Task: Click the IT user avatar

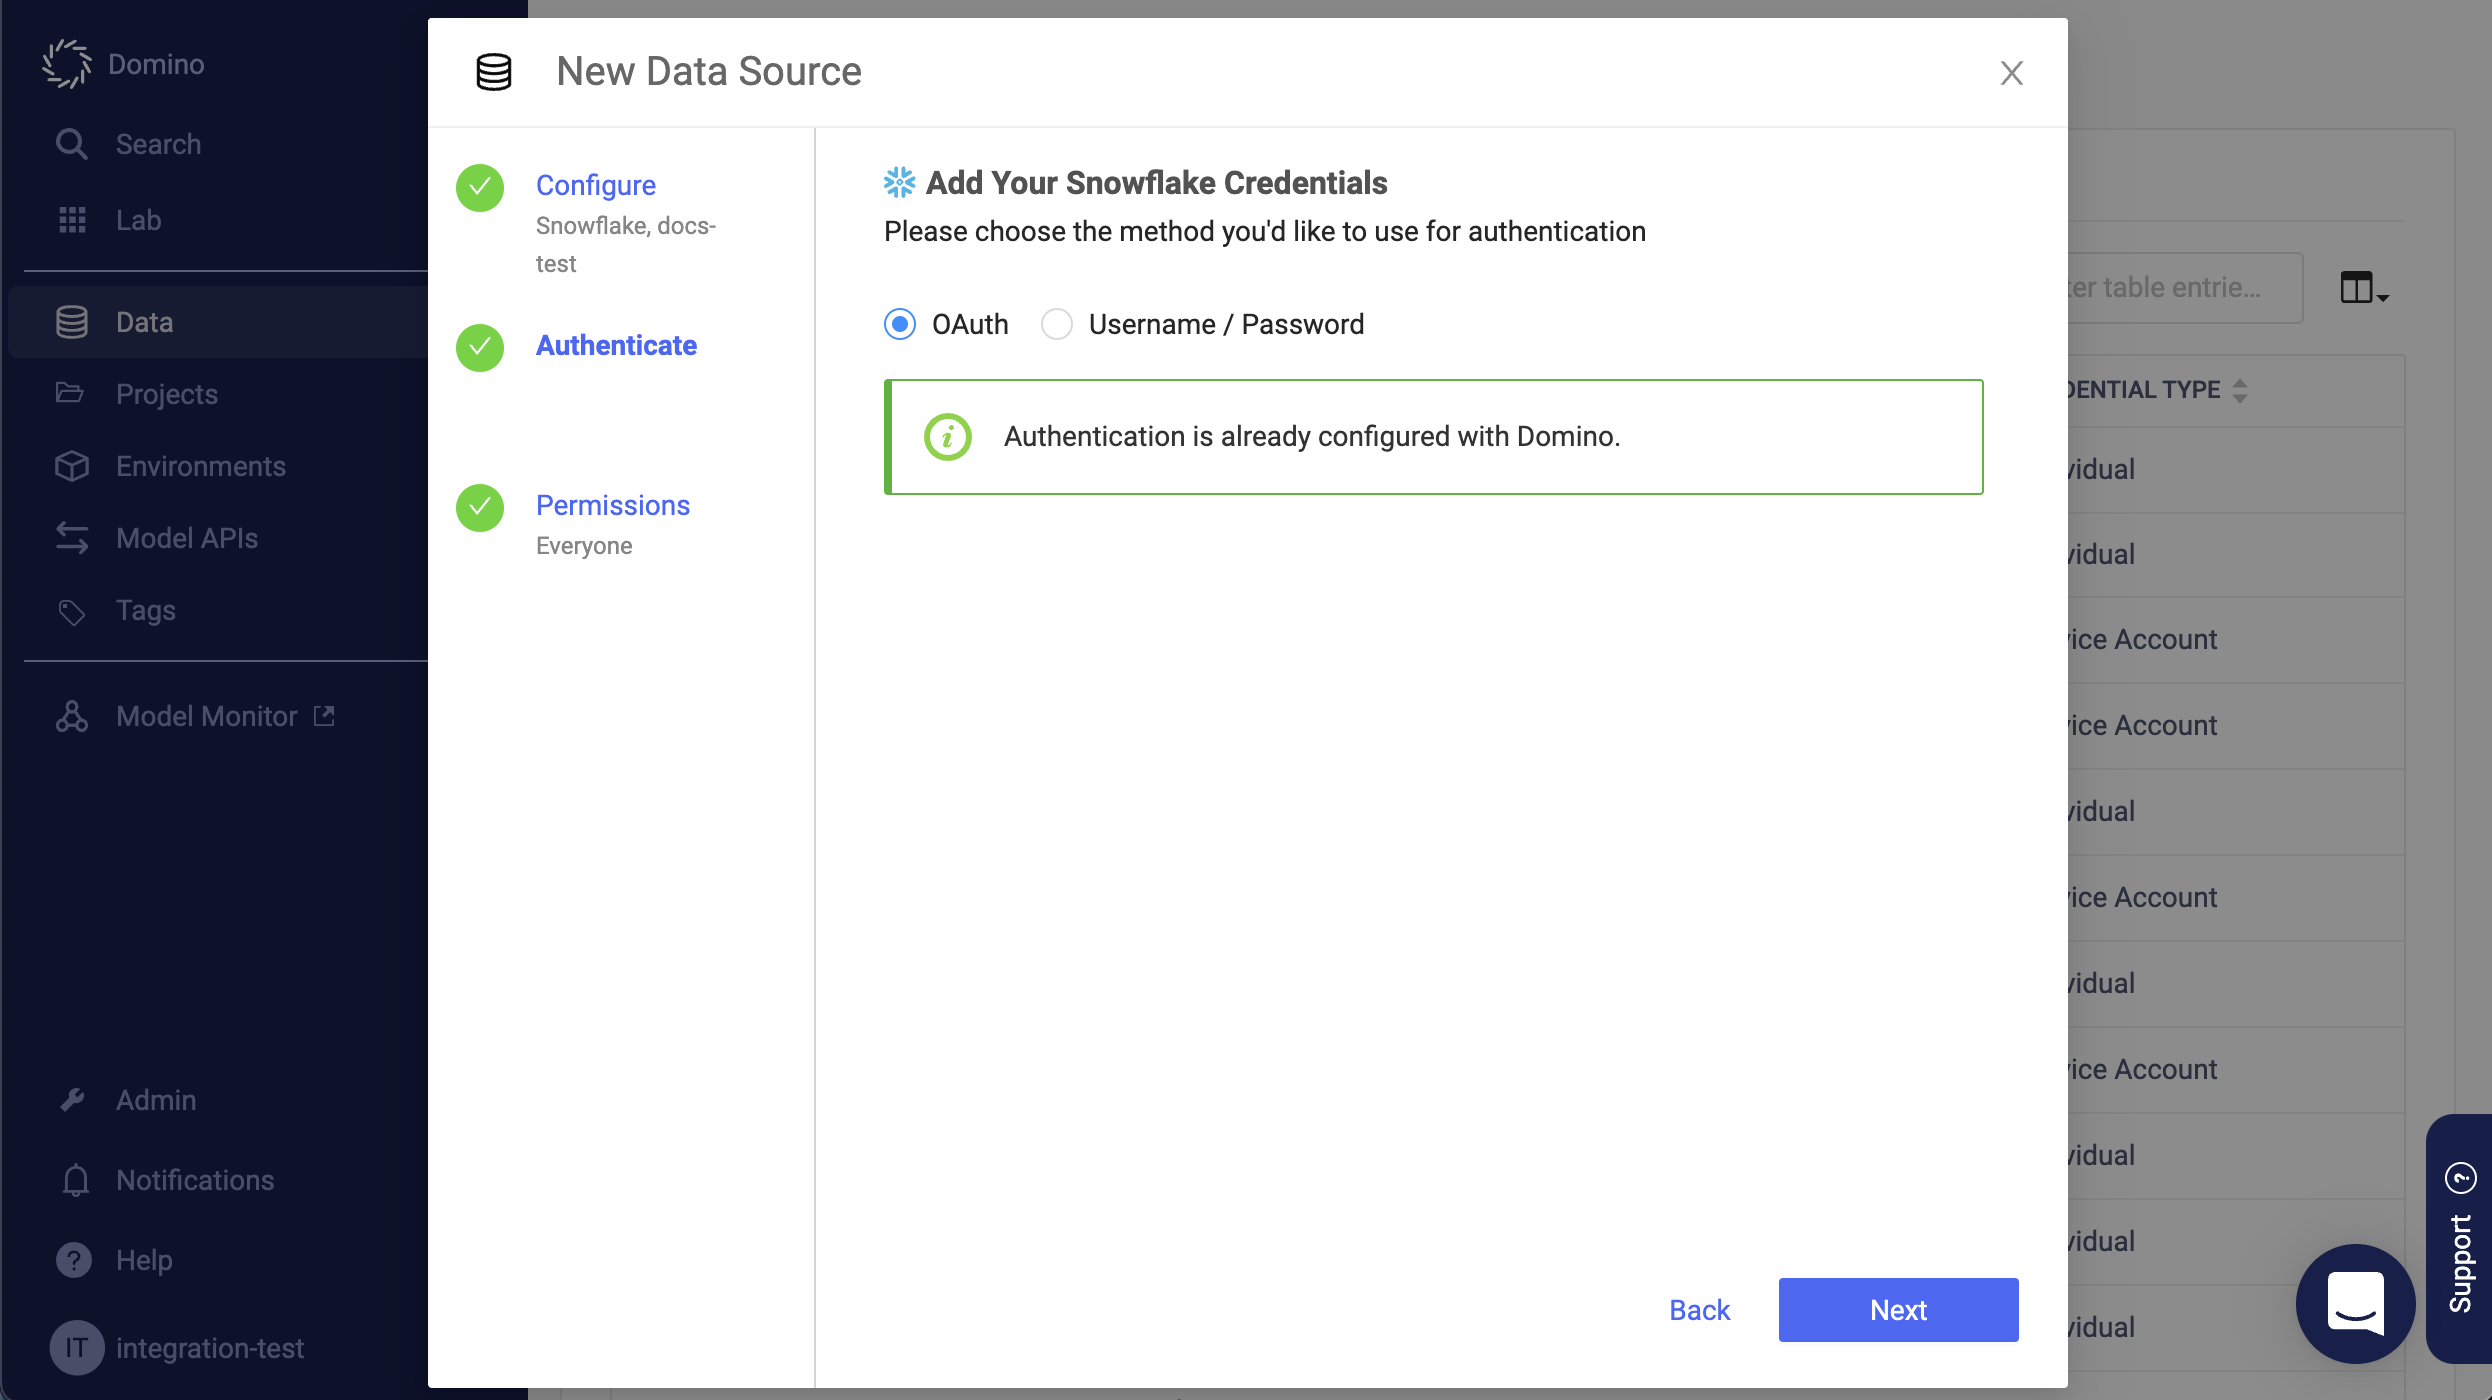Action: click(x=77, y=1348)
